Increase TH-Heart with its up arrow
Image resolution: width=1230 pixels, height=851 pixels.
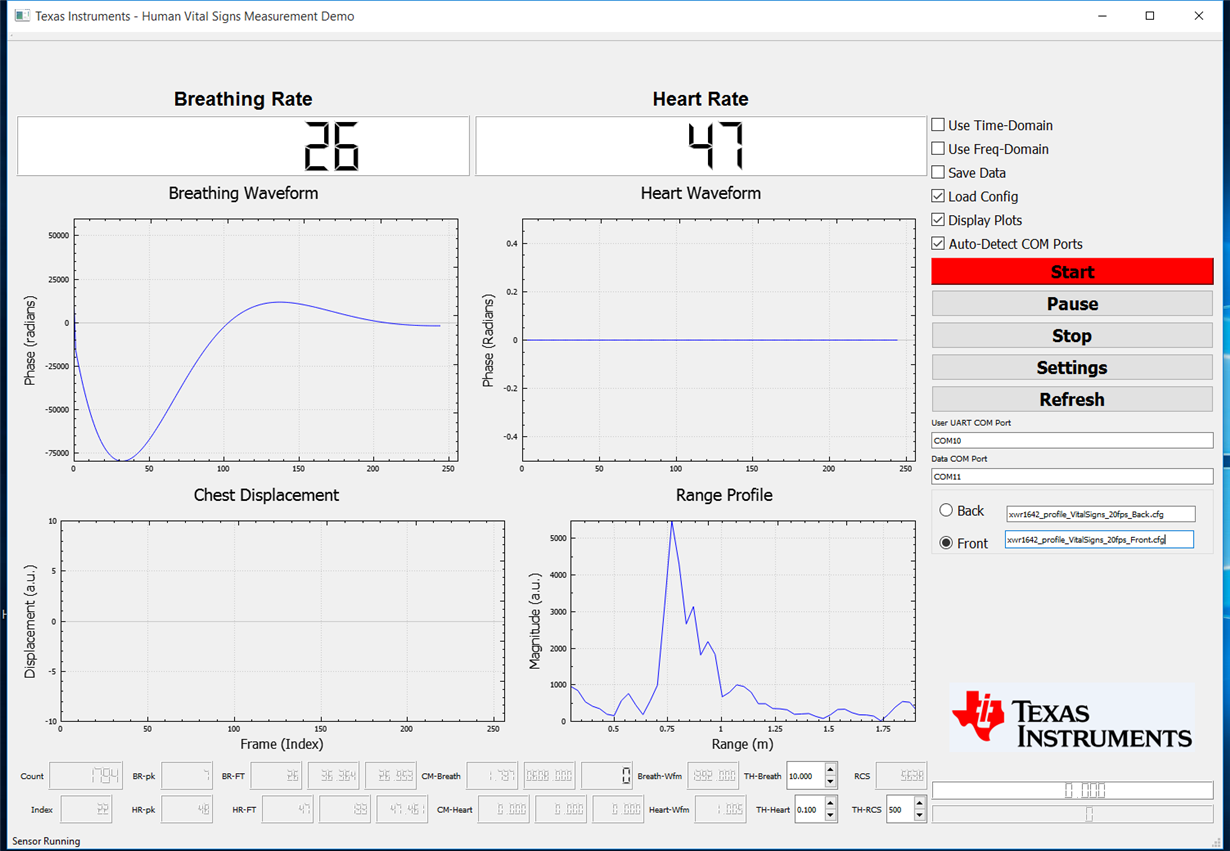pos(830,803)
